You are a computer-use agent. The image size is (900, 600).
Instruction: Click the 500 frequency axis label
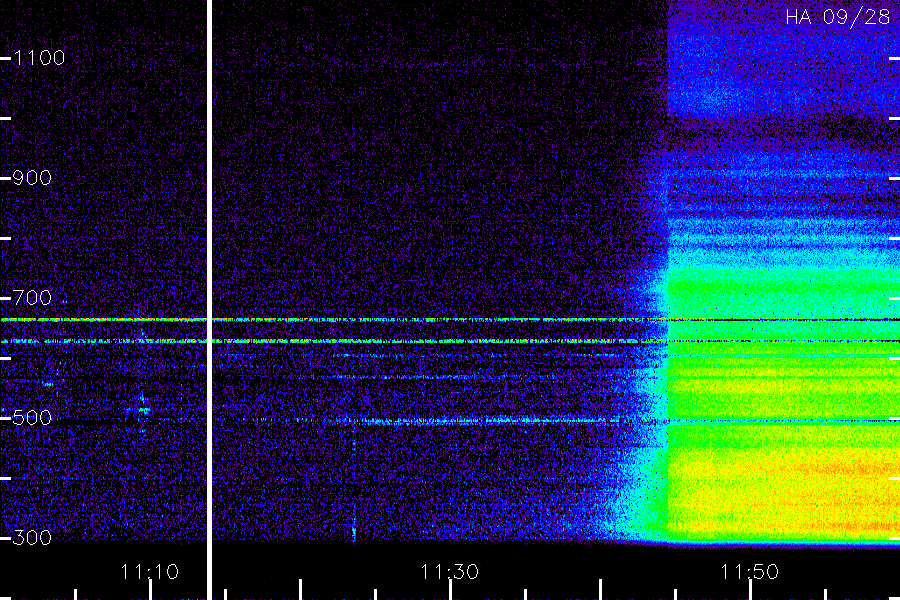(32, 418)
